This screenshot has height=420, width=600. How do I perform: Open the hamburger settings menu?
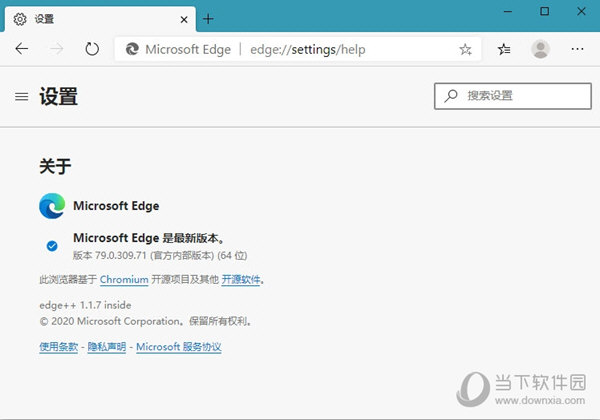click(21, 97)
